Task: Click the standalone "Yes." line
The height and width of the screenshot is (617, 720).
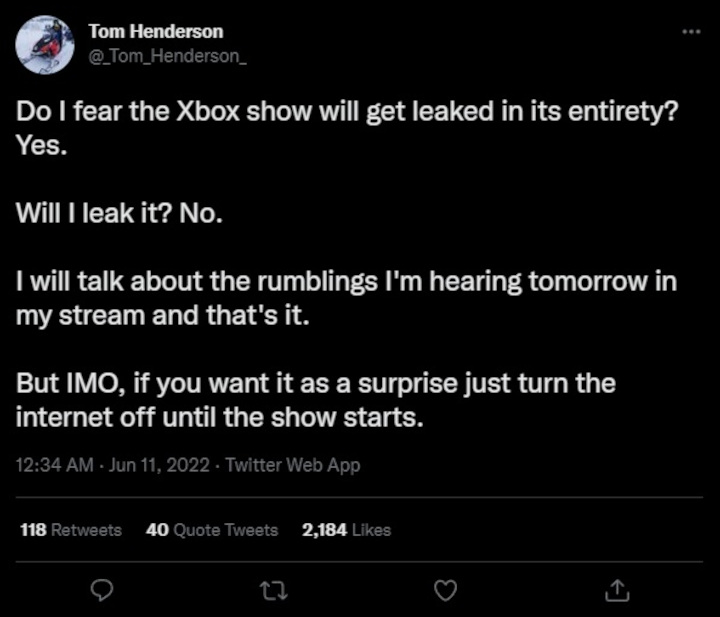Action: pos(41,144)
